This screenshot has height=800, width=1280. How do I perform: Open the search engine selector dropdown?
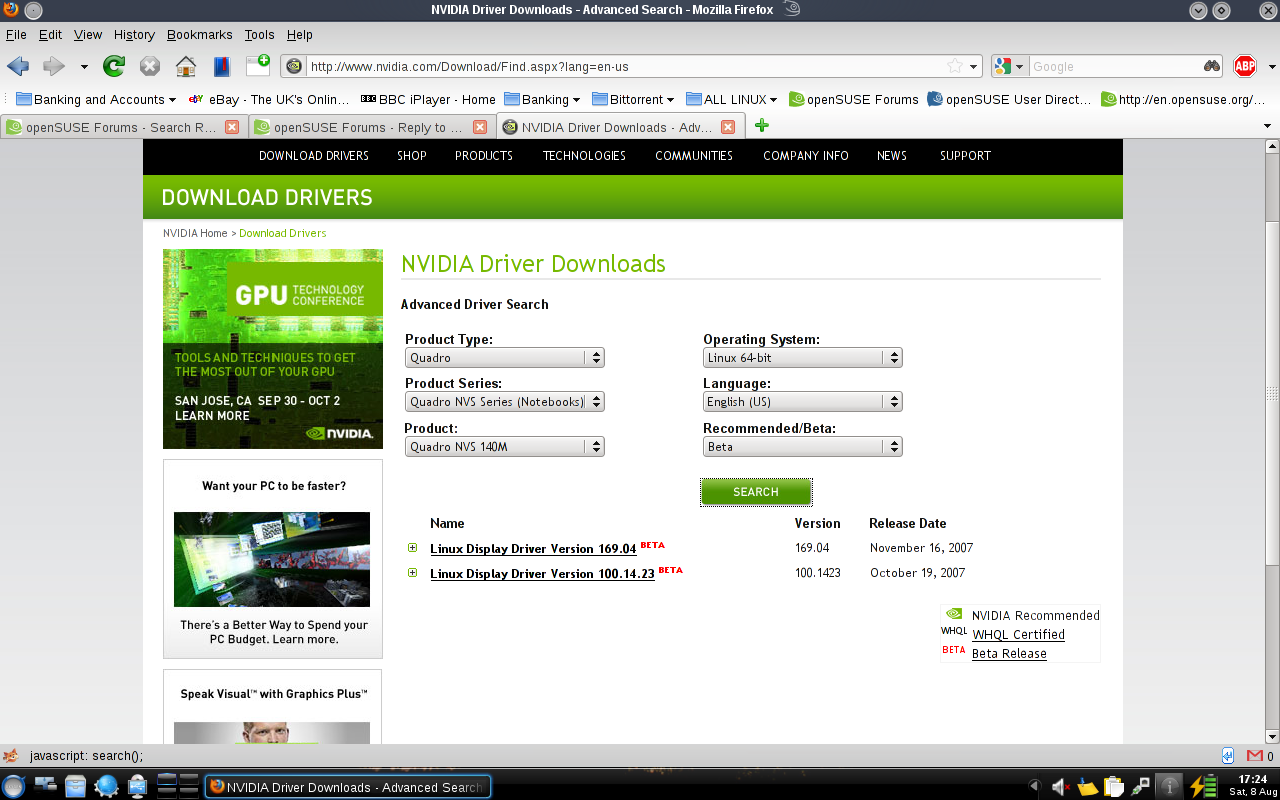click(1010, 66)
